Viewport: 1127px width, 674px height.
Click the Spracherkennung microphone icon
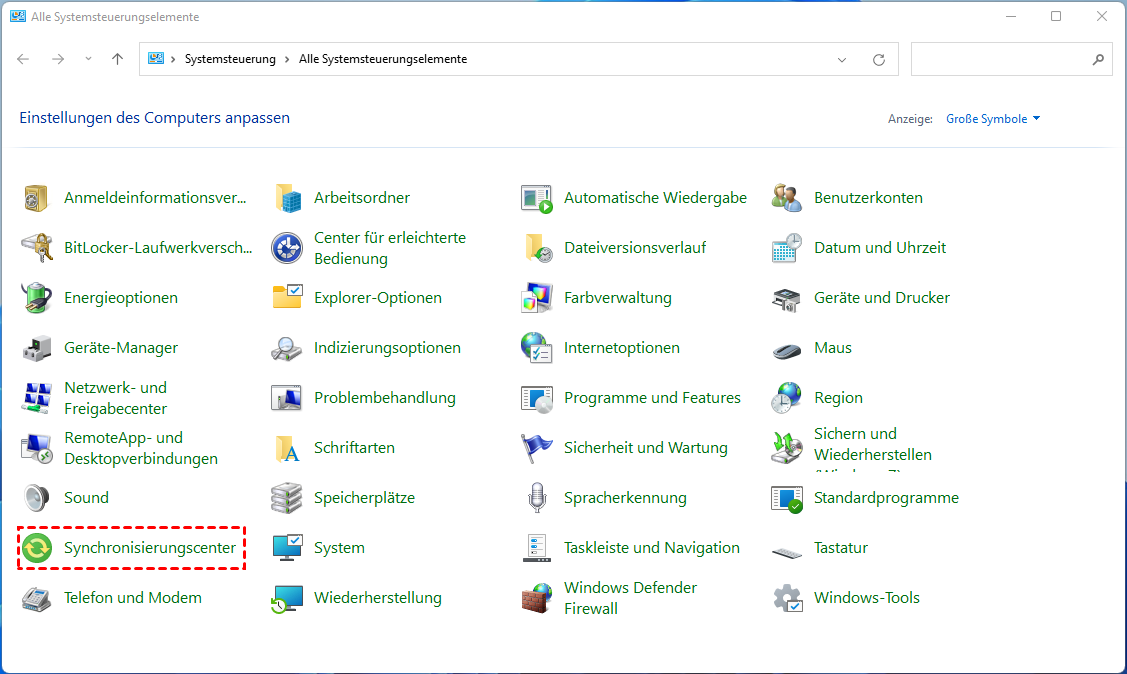tap(537, 498)
